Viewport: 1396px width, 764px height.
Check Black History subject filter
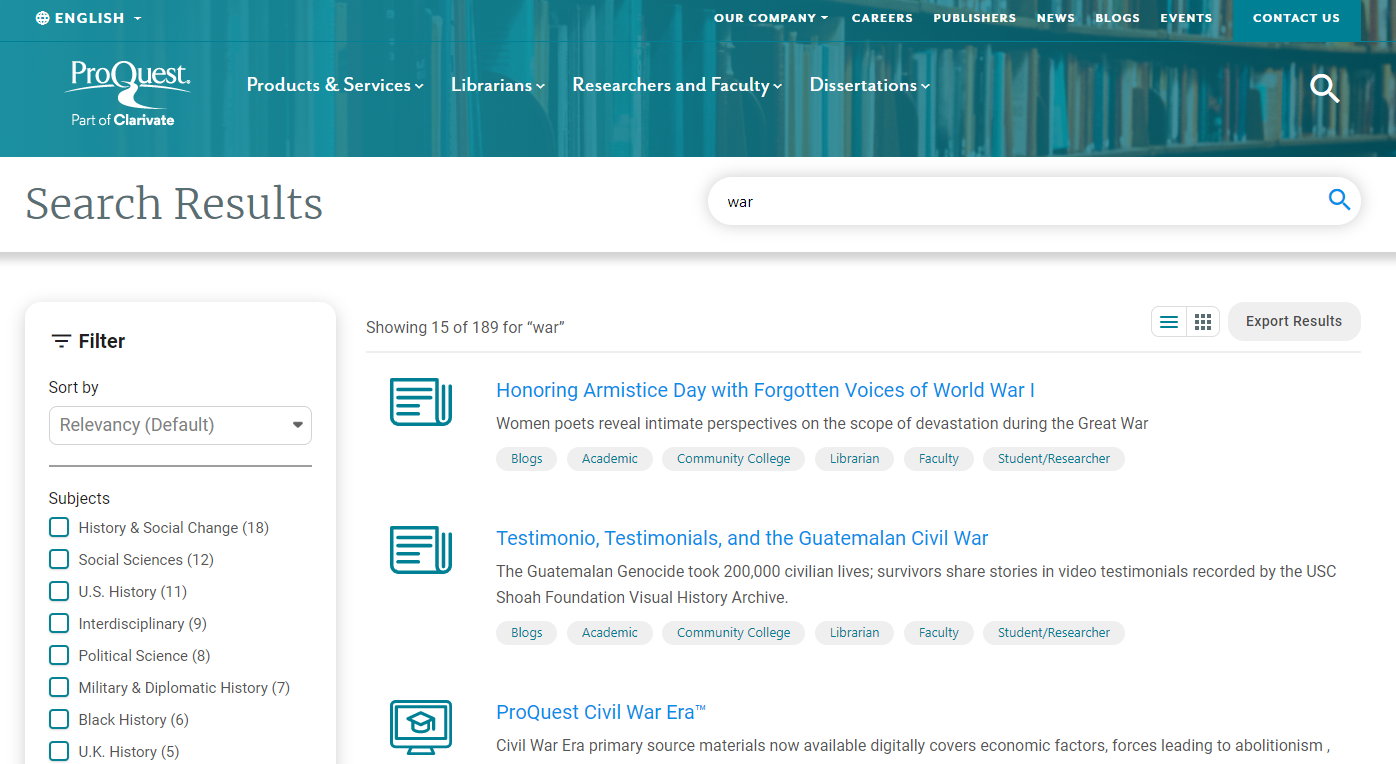tap(59, 719)
